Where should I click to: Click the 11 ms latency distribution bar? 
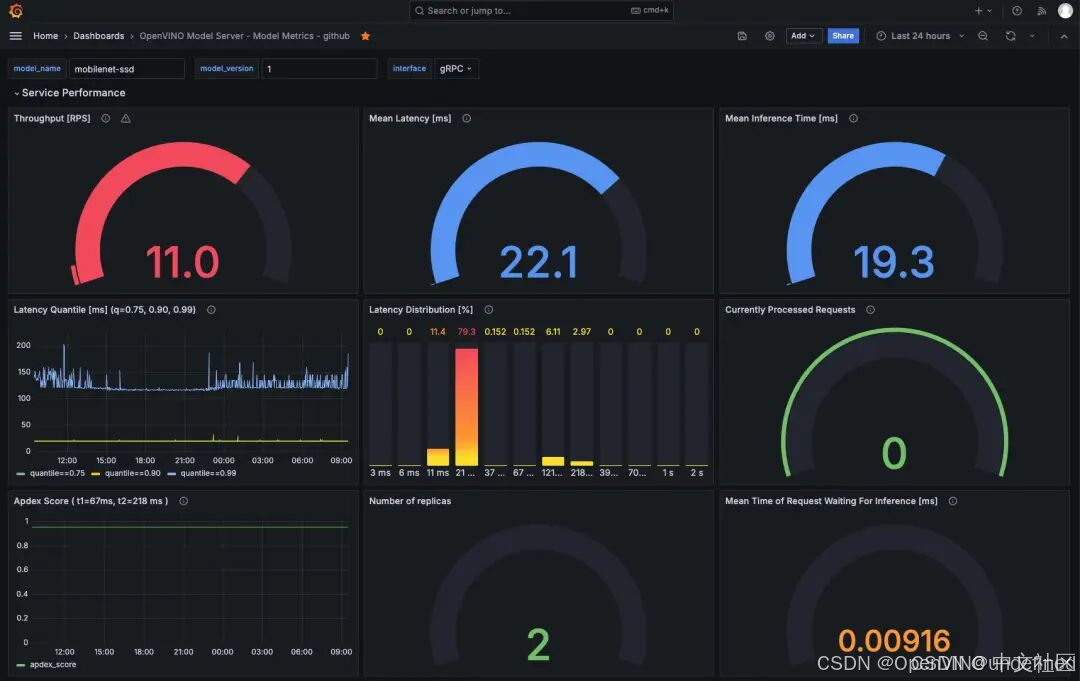[437, 457]
